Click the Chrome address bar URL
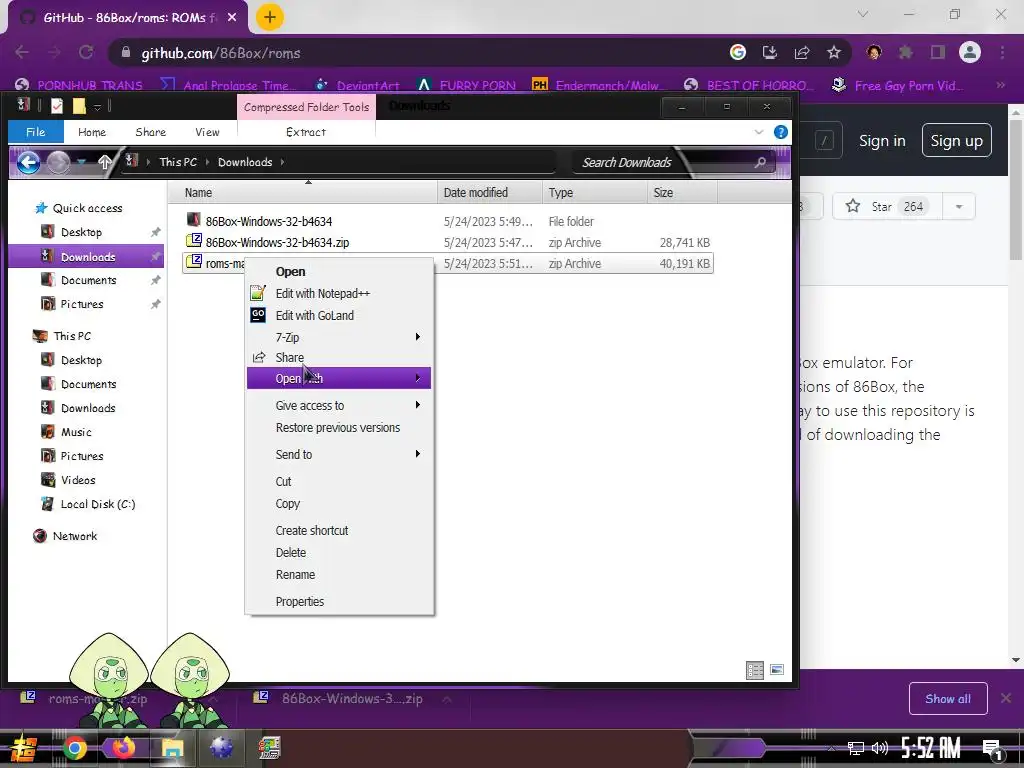Screen dimensions: 1024x768 [221, 53]
